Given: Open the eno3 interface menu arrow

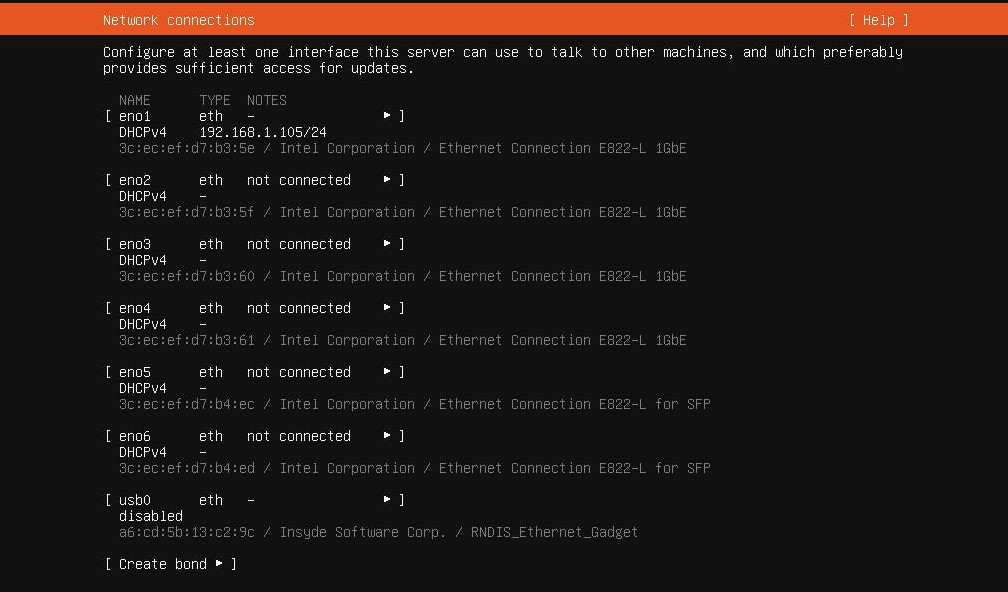Looking at the screenshot, I should pos(387,244).
